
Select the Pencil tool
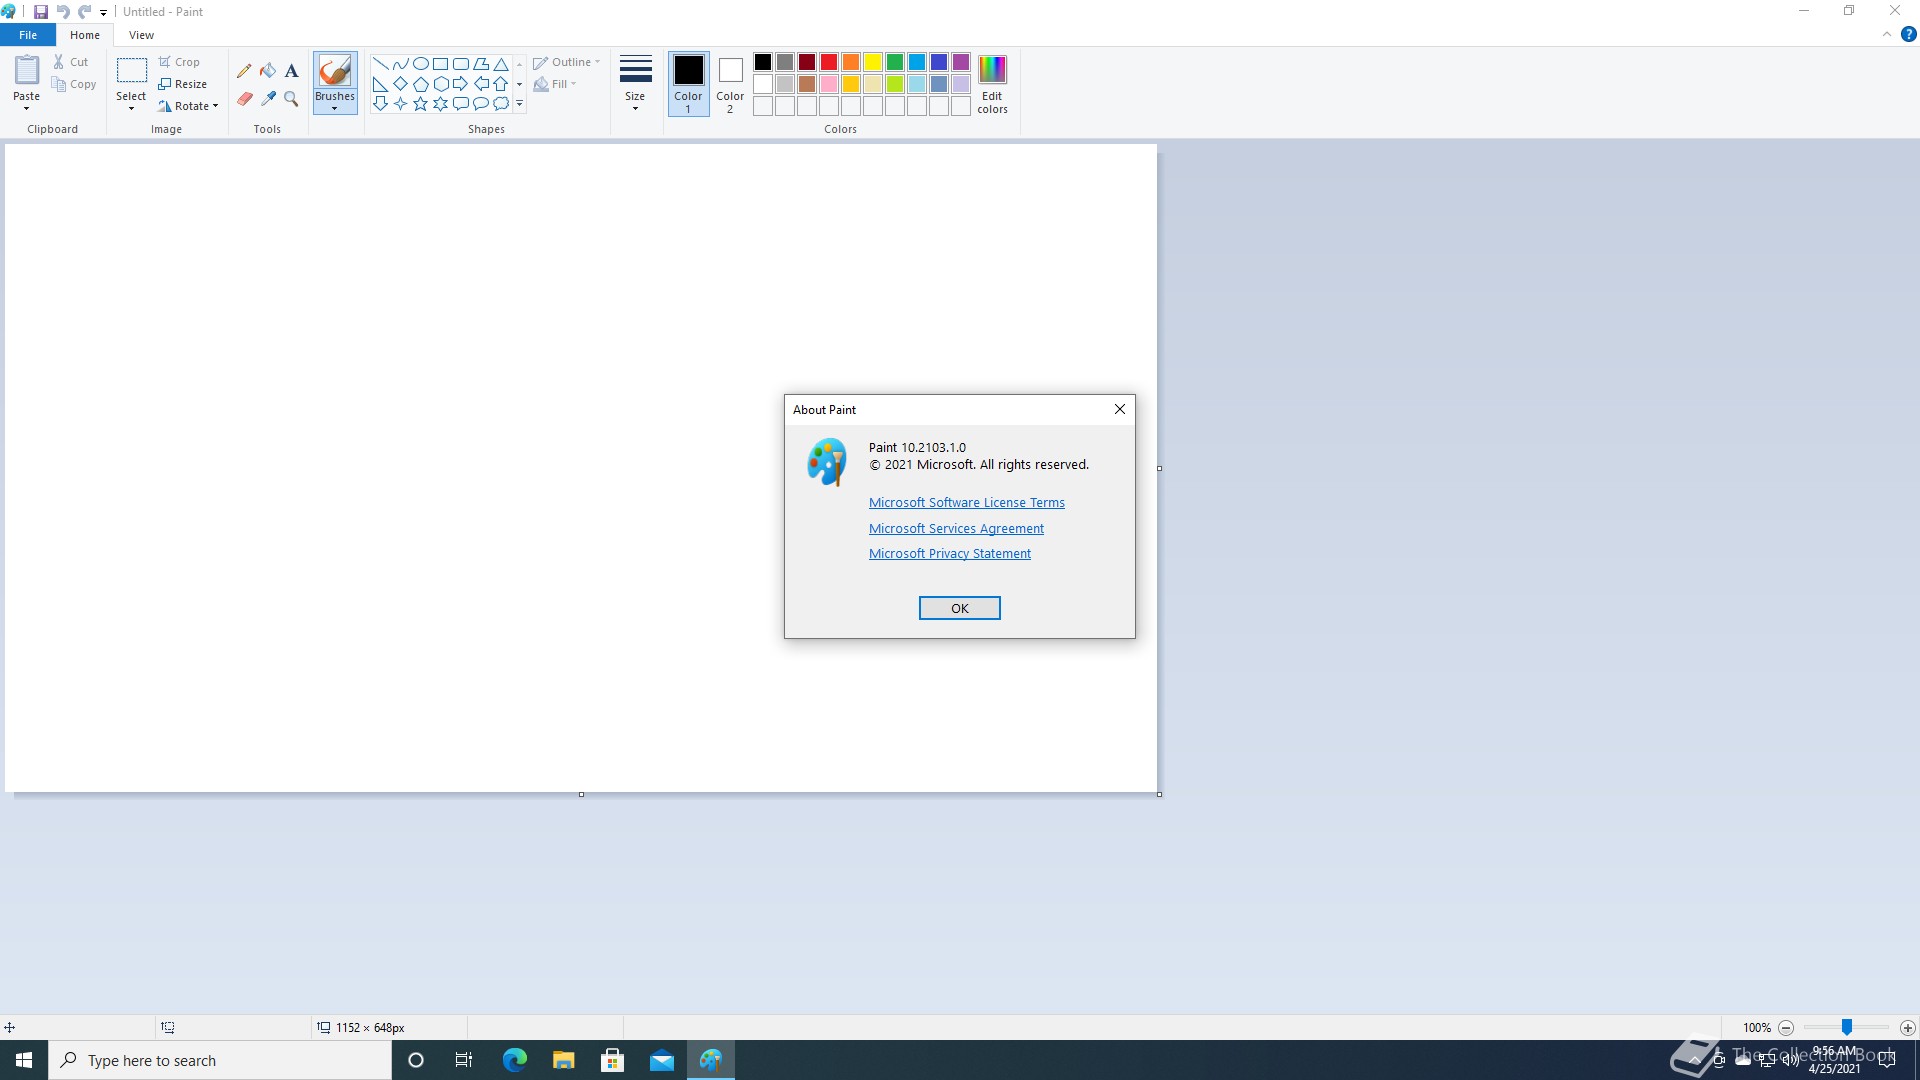click(x=244, y=71)
